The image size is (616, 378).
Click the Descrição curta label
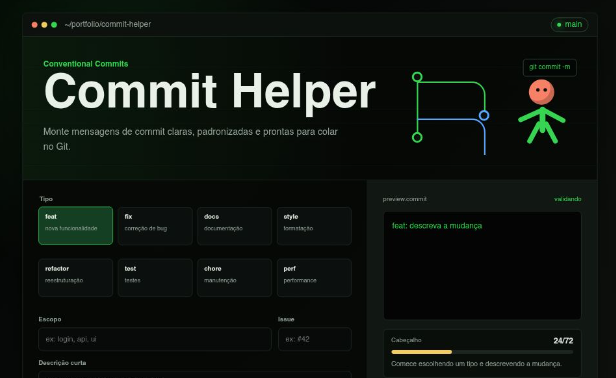[62, 363]
